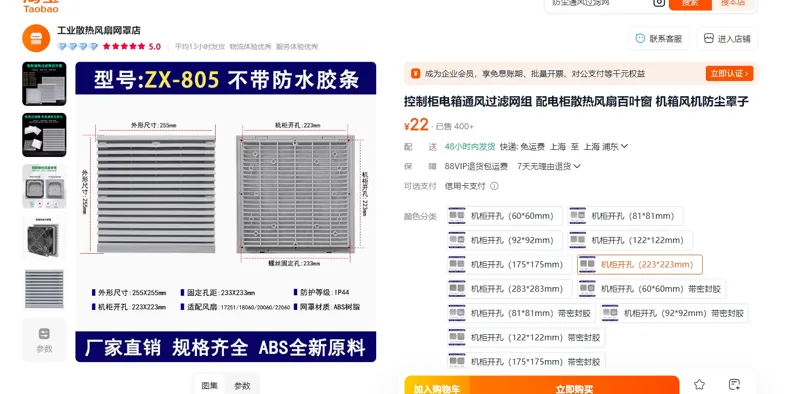Switch to 参数 tab below product image
The height and width of the screenshot is (394, 800).
pos(242,386)
